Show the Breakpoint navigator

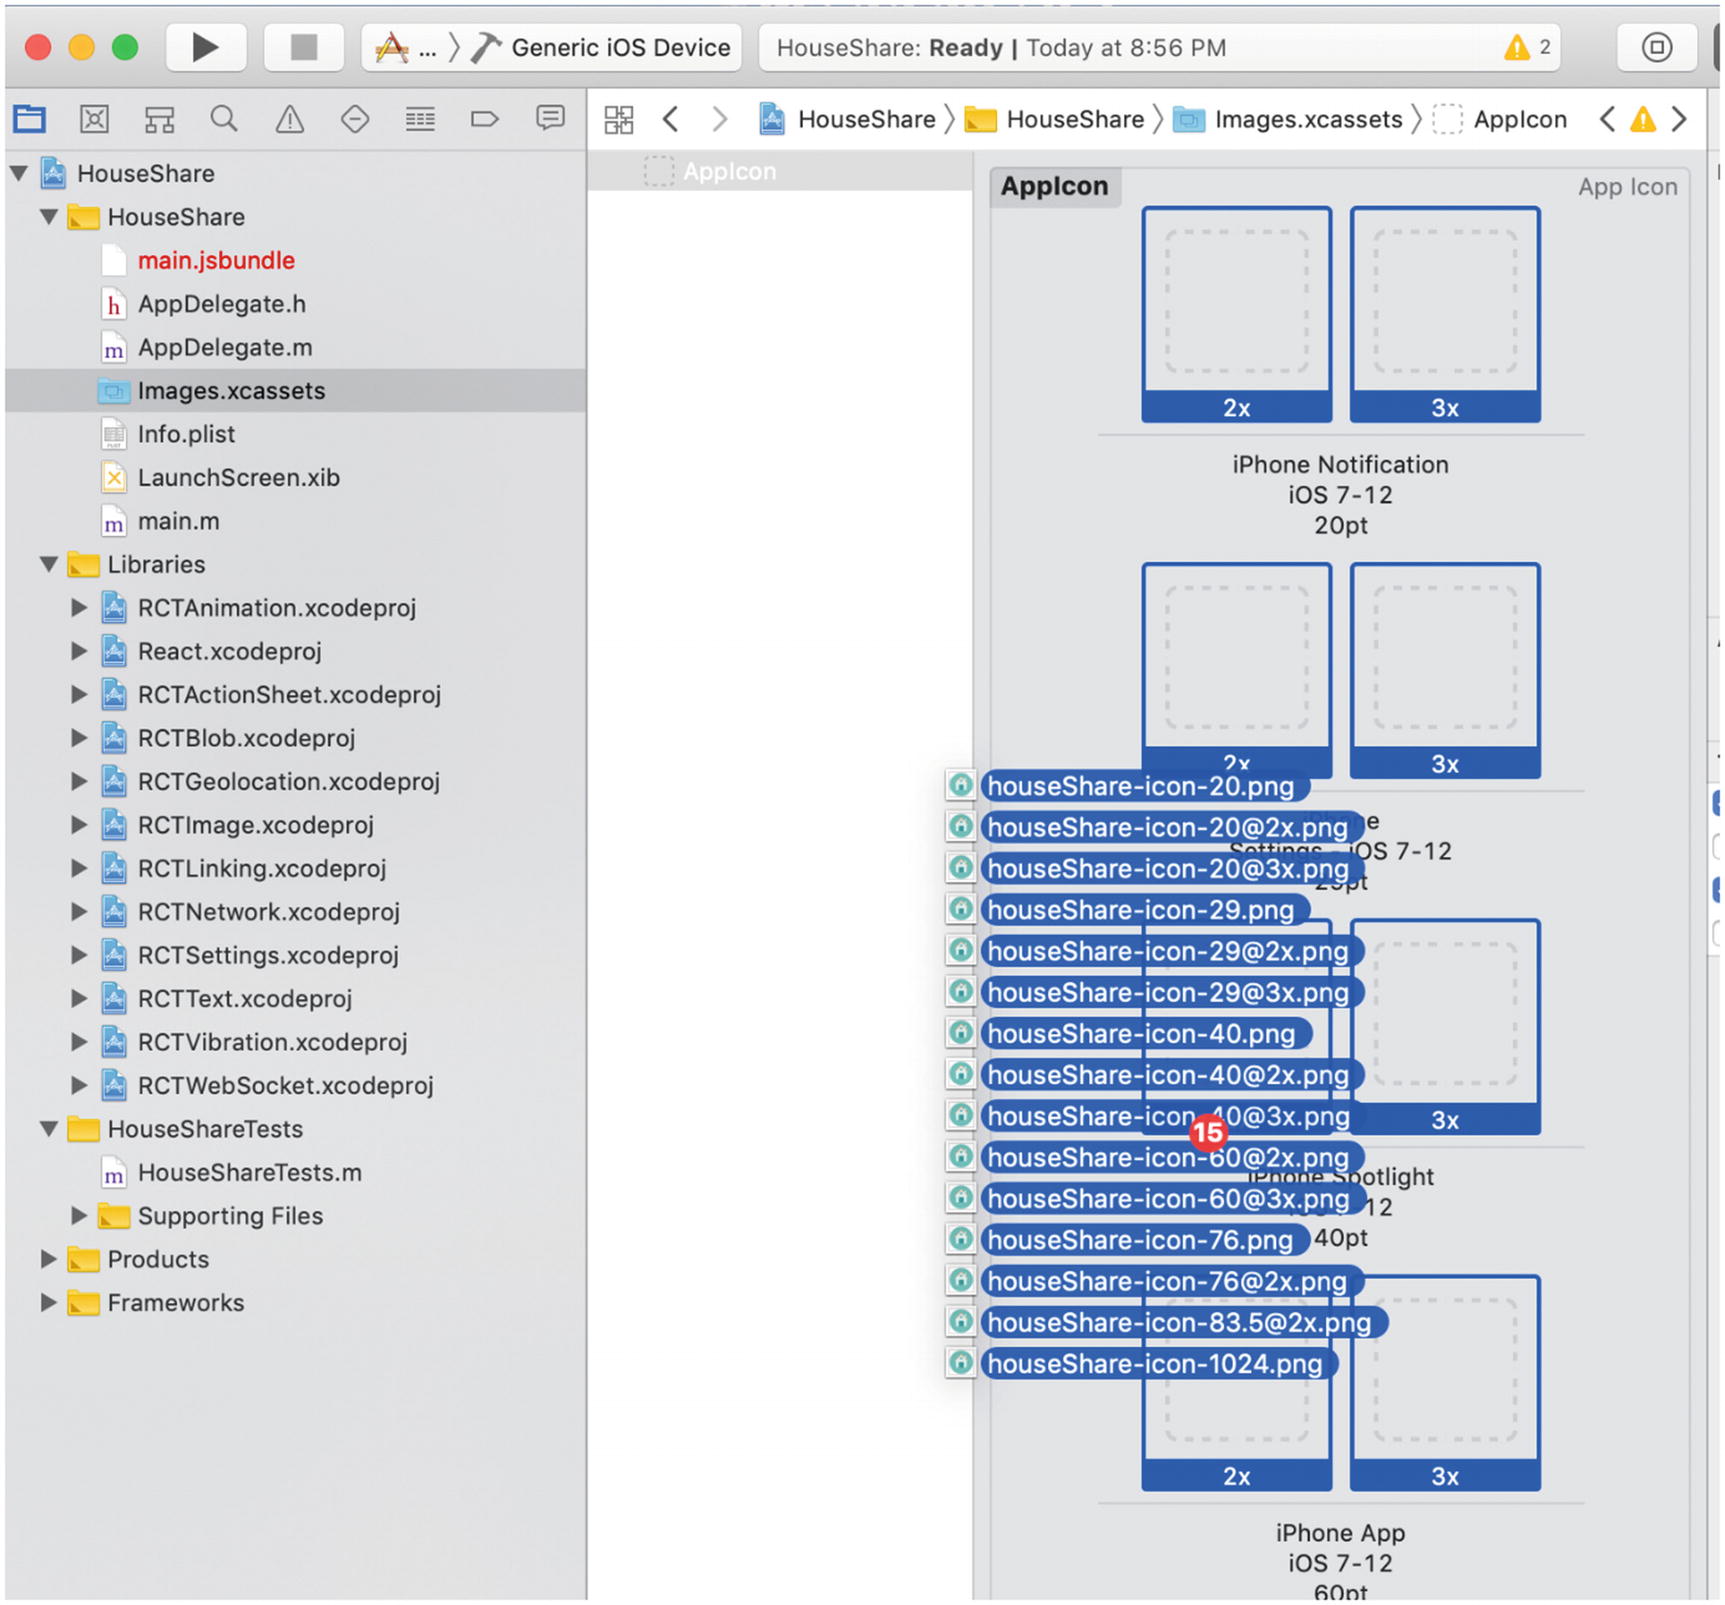[x=484, y=119]
